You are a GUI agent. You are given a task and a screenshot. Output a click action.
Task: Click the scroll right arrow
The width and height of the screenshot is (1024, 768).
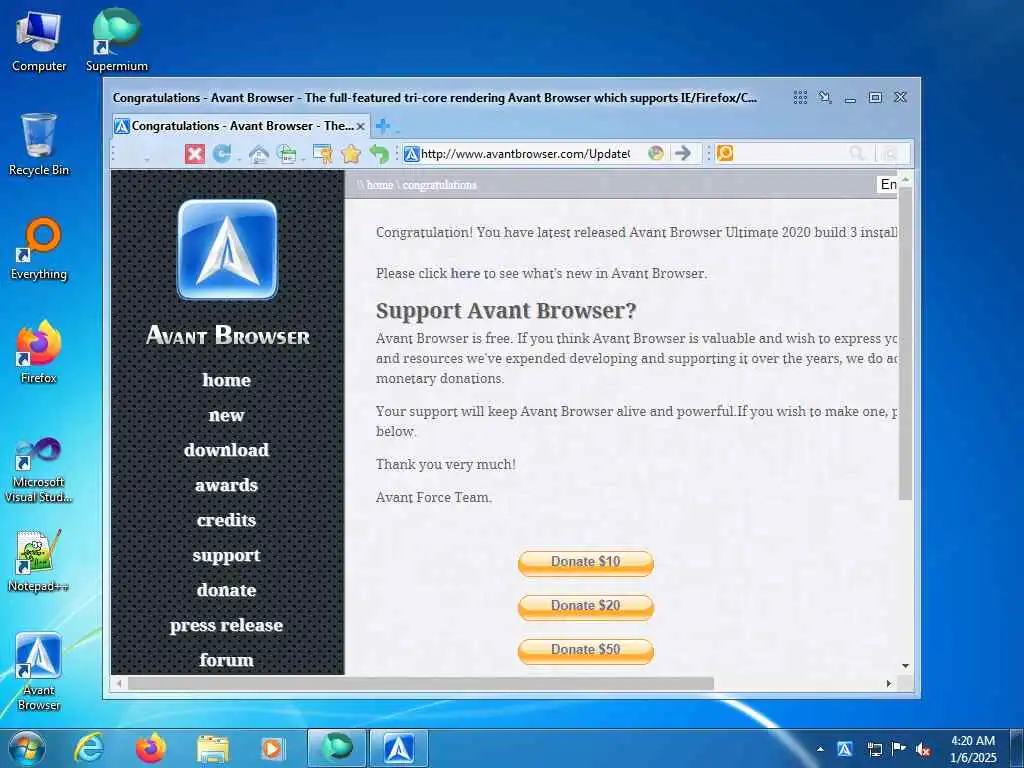(889, 683)
